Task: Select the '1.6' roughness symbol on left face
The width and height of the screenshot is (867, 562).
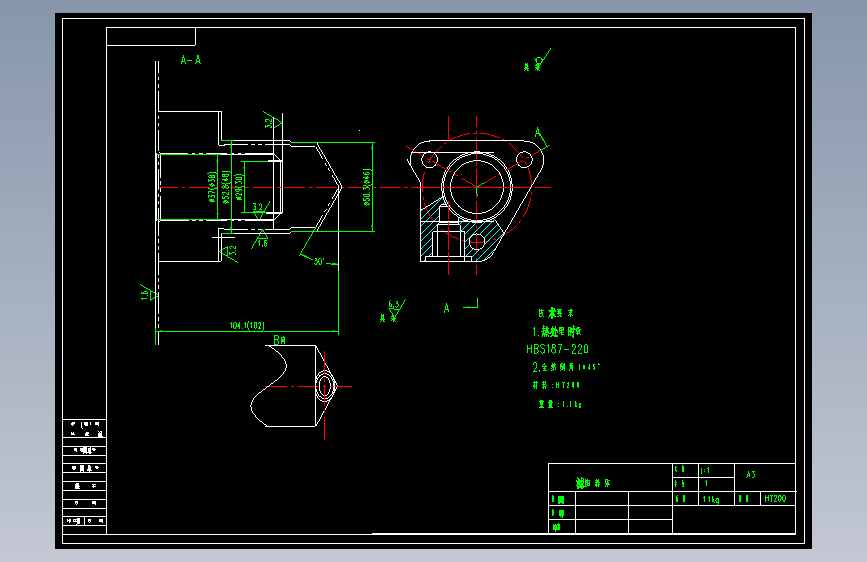Action: point(147,293)
